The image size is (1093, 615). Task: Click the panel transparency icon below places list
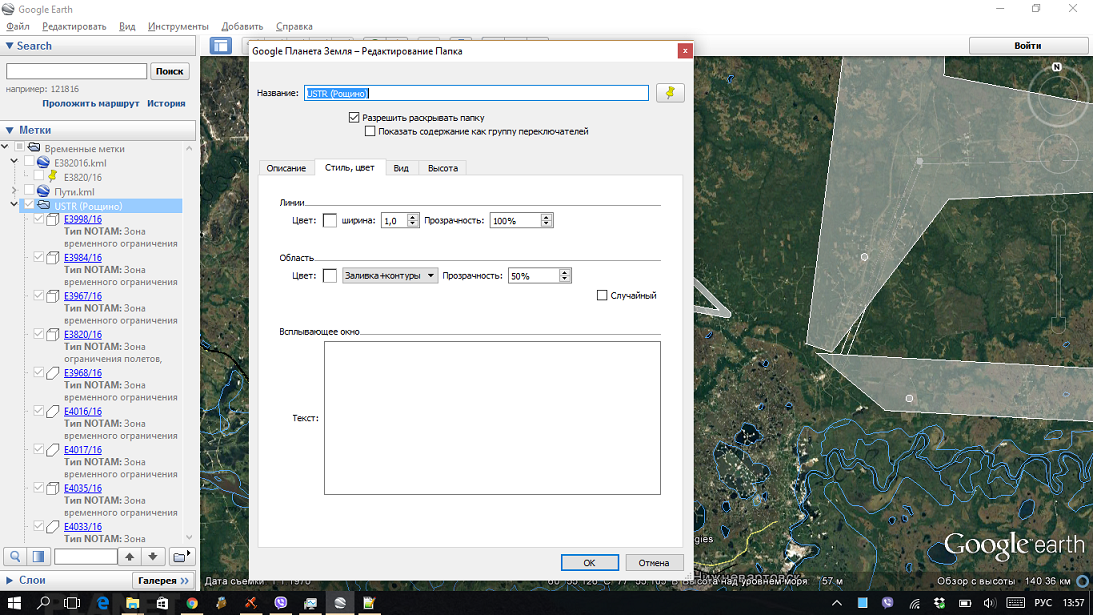point(39,556)
